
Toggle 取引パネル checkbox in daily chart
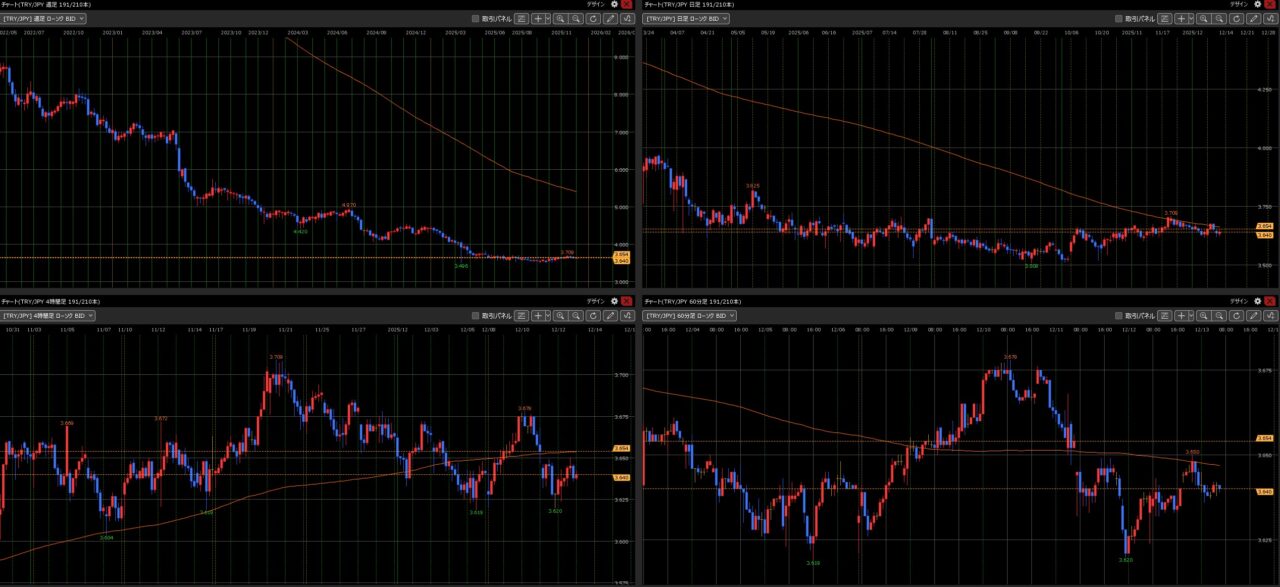click(1120, 18)
